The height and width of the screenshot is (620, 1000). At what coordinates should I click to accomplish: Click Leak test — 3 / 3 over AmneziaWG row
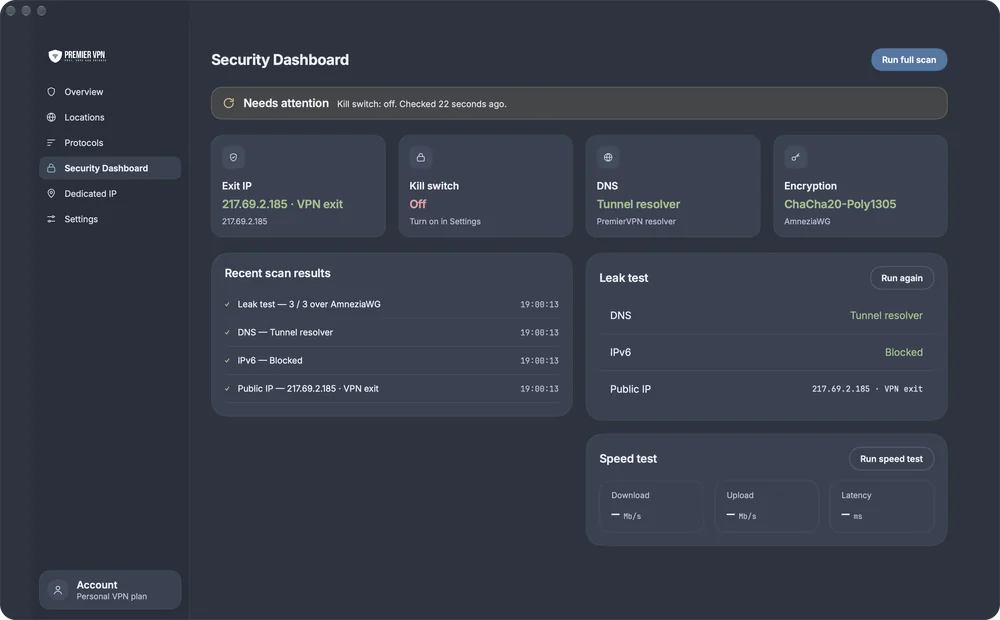(x=392, y=304)
